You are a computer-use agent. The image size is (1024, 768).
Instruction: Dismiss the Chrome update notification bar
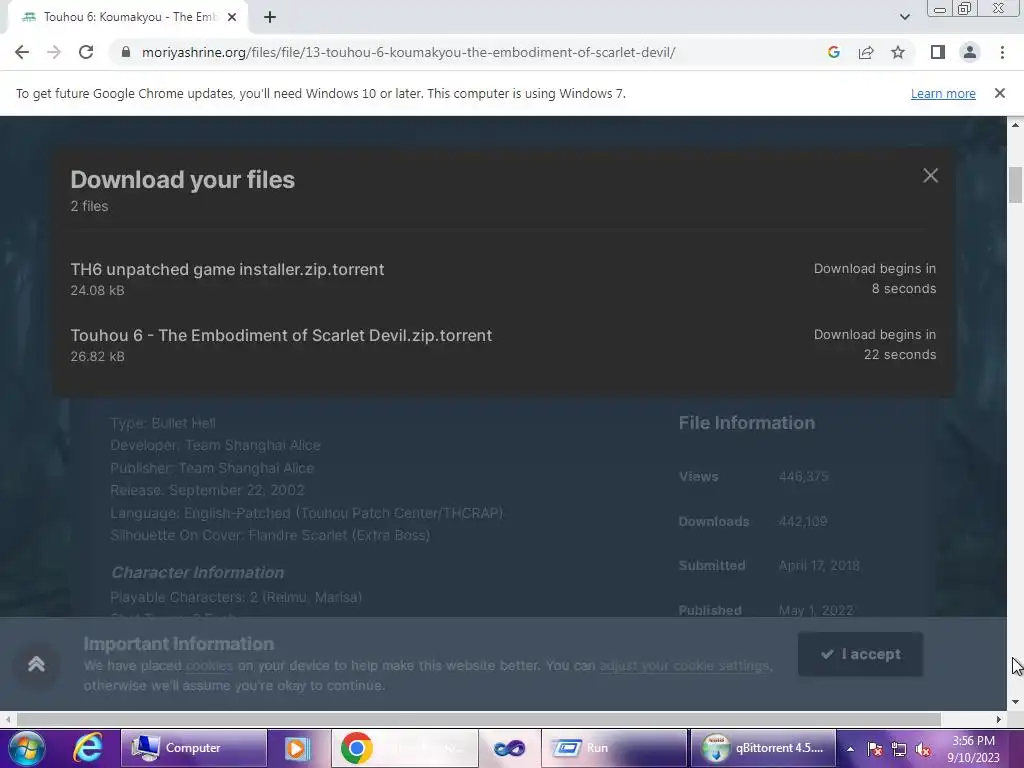coord(1000,93)
